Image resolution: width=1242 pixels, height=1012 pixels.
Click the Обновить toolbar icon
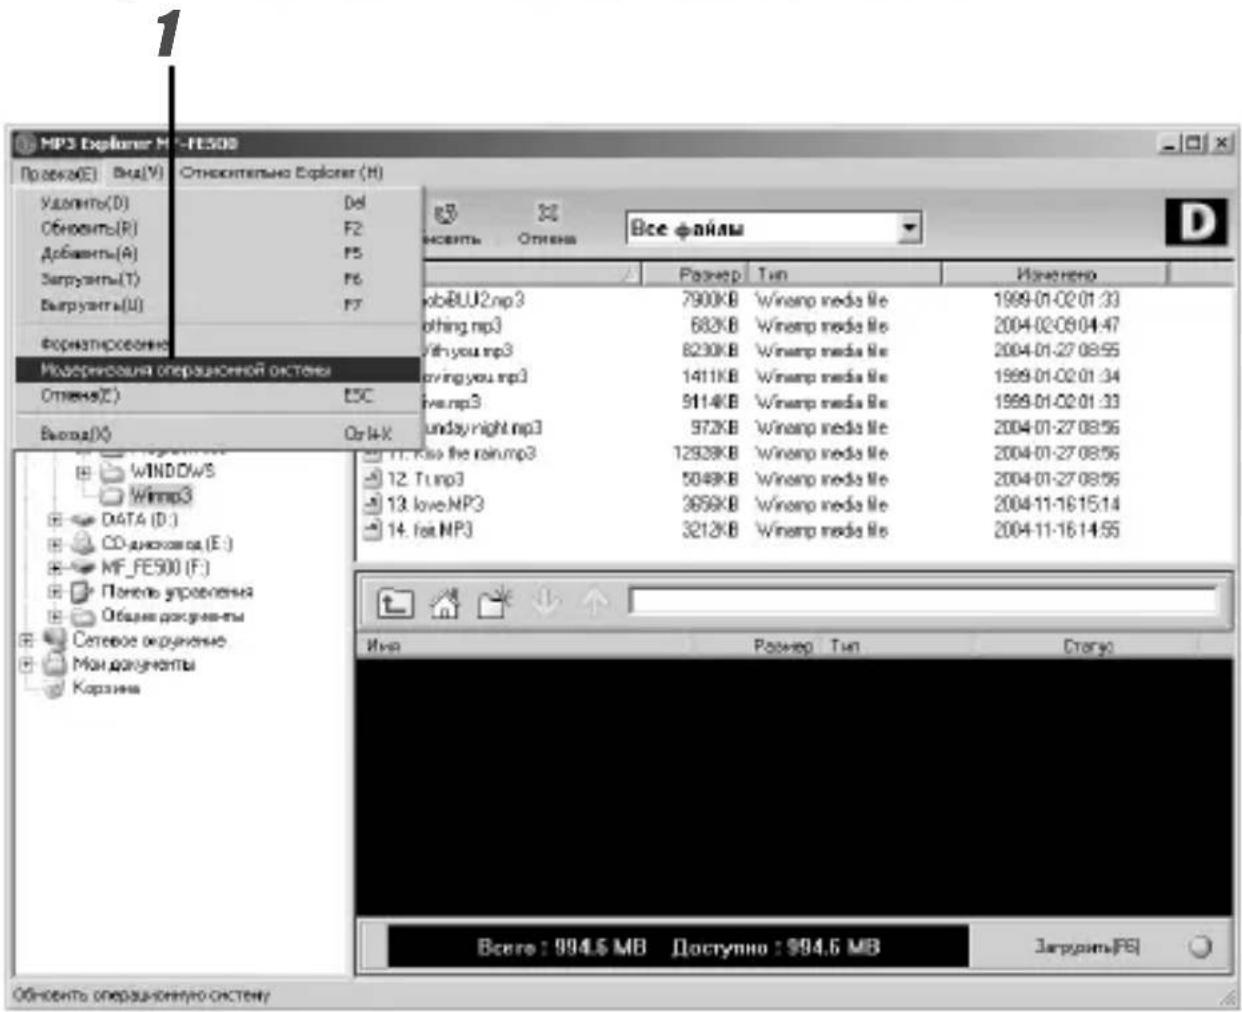445,215
